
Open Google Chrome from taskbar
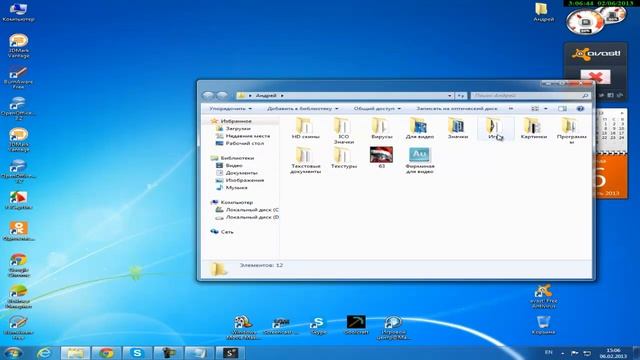tap(107, 353)
